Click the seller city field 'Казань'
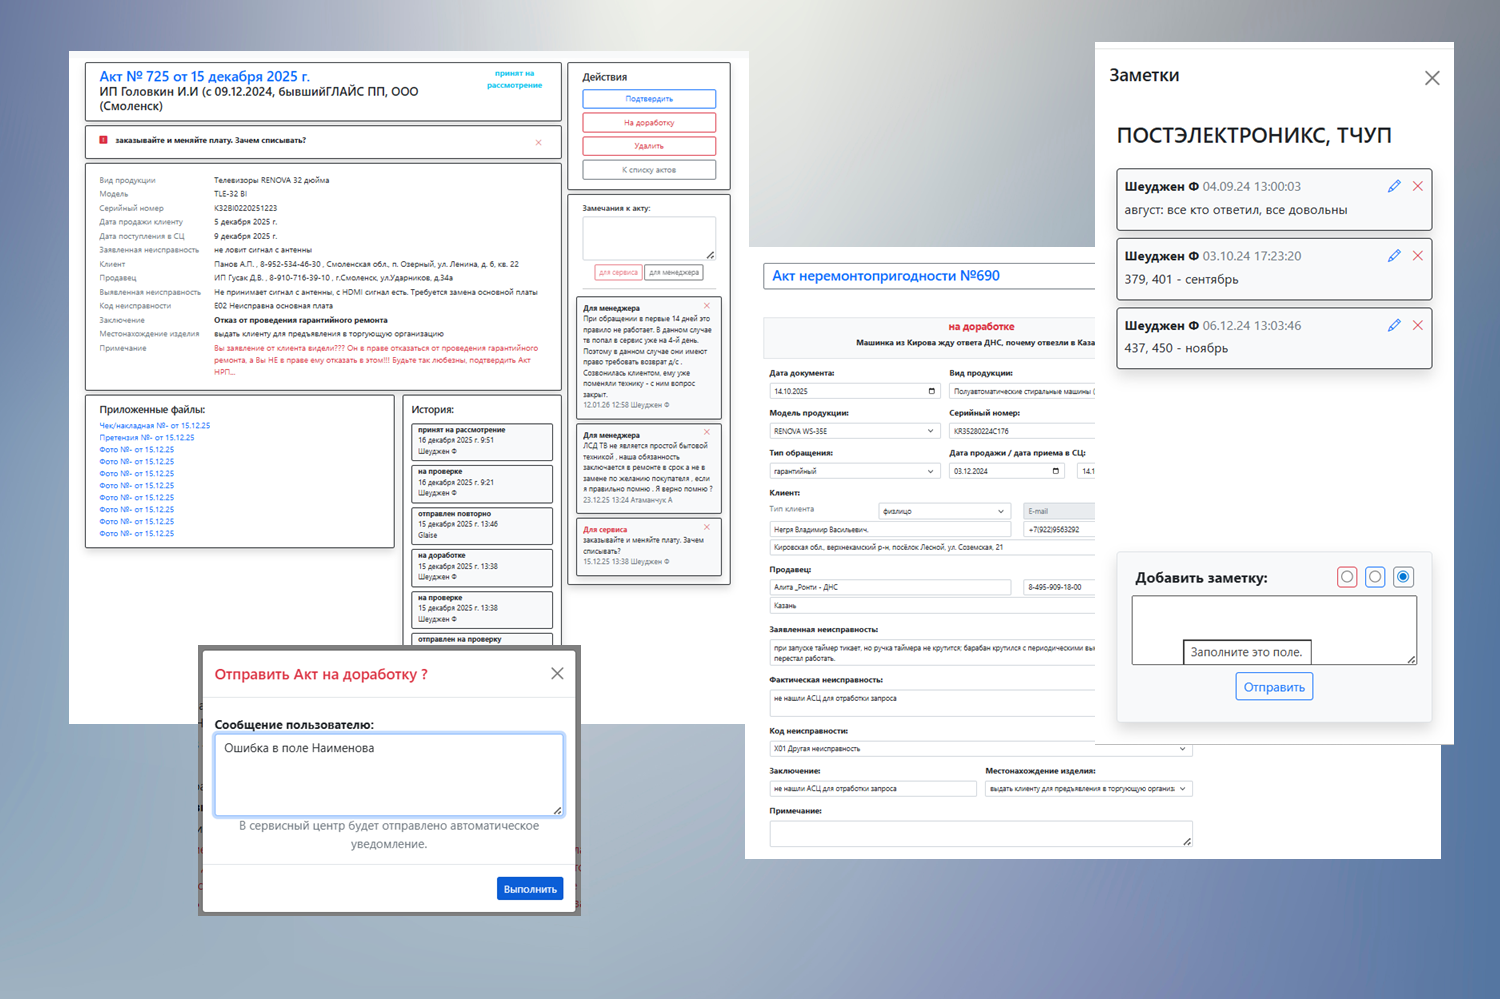The image size is (1500, 999). click(x=932, y=605)
